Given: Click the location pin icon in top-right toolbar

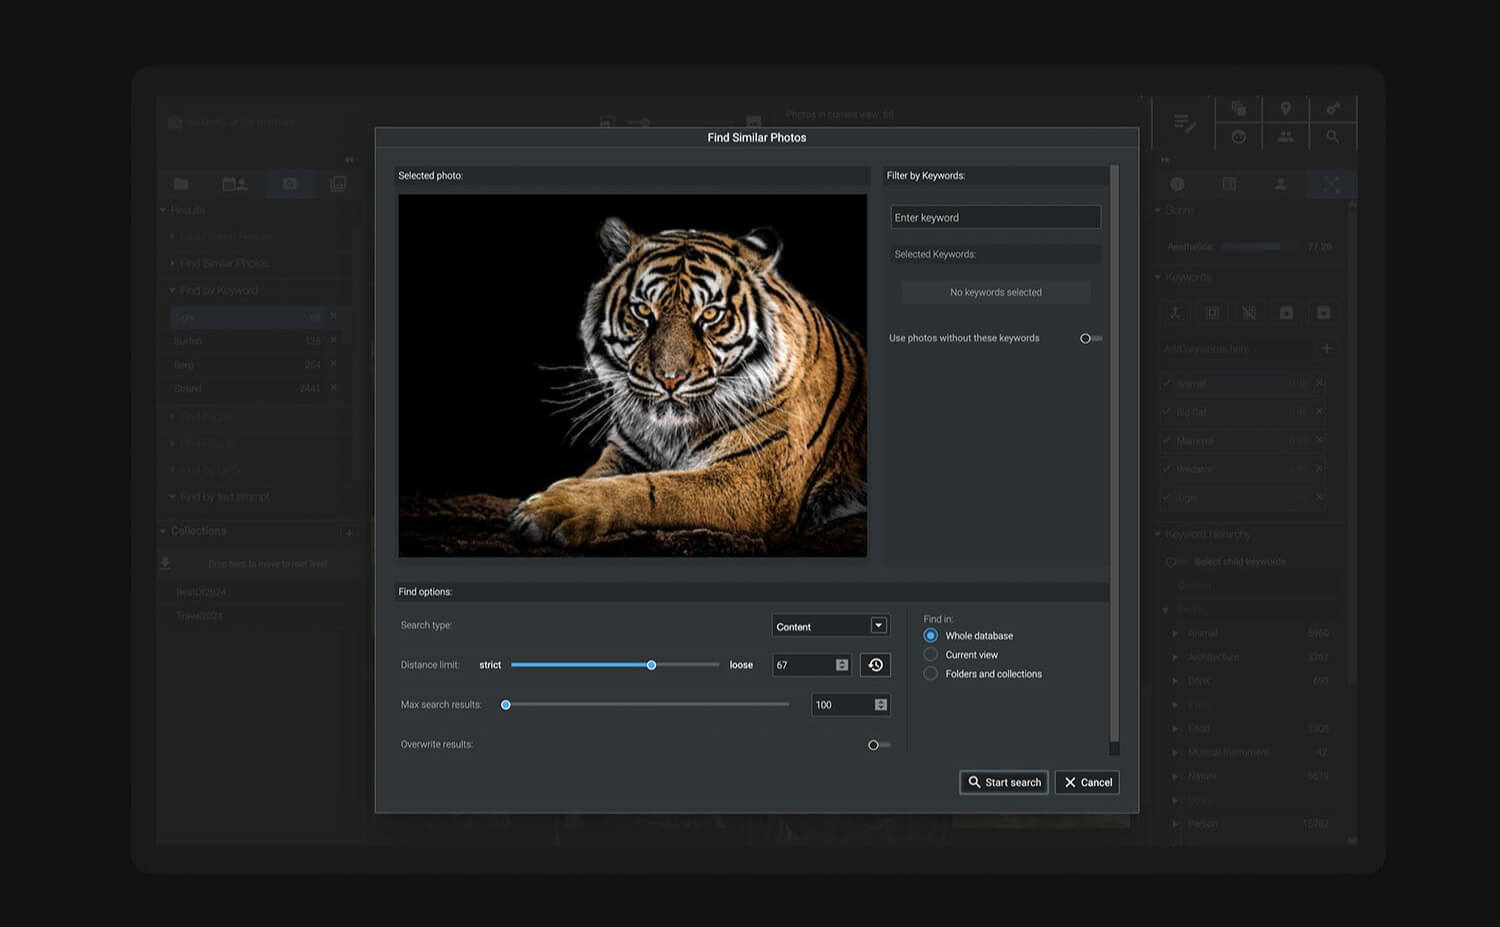Looking at the screenshot, I should click(x=1286, y=108).
